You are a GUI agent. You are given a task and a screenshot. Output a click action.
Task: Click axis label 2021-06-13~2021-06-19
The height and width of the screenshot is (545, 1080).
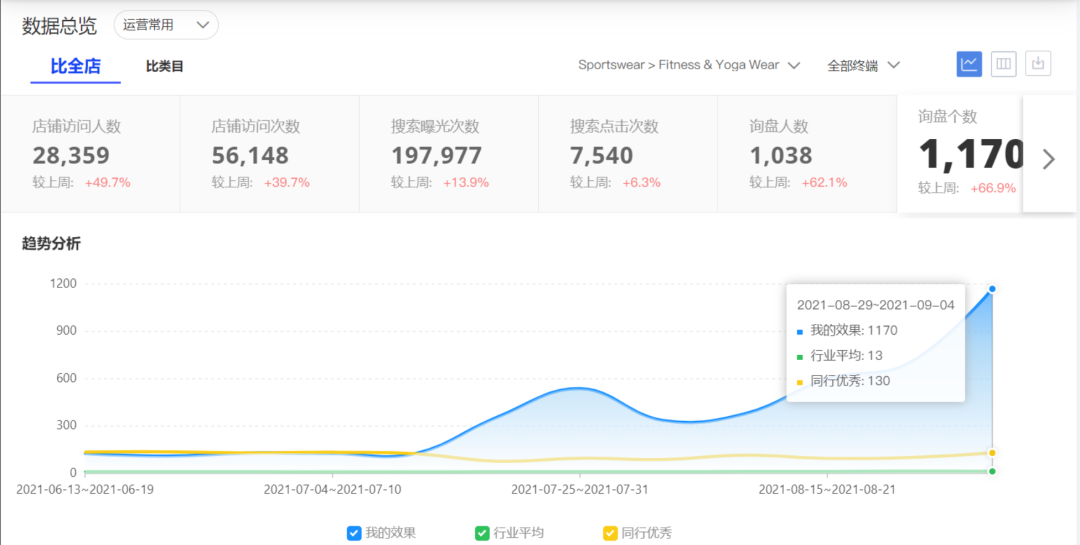[x=85, y=490]
